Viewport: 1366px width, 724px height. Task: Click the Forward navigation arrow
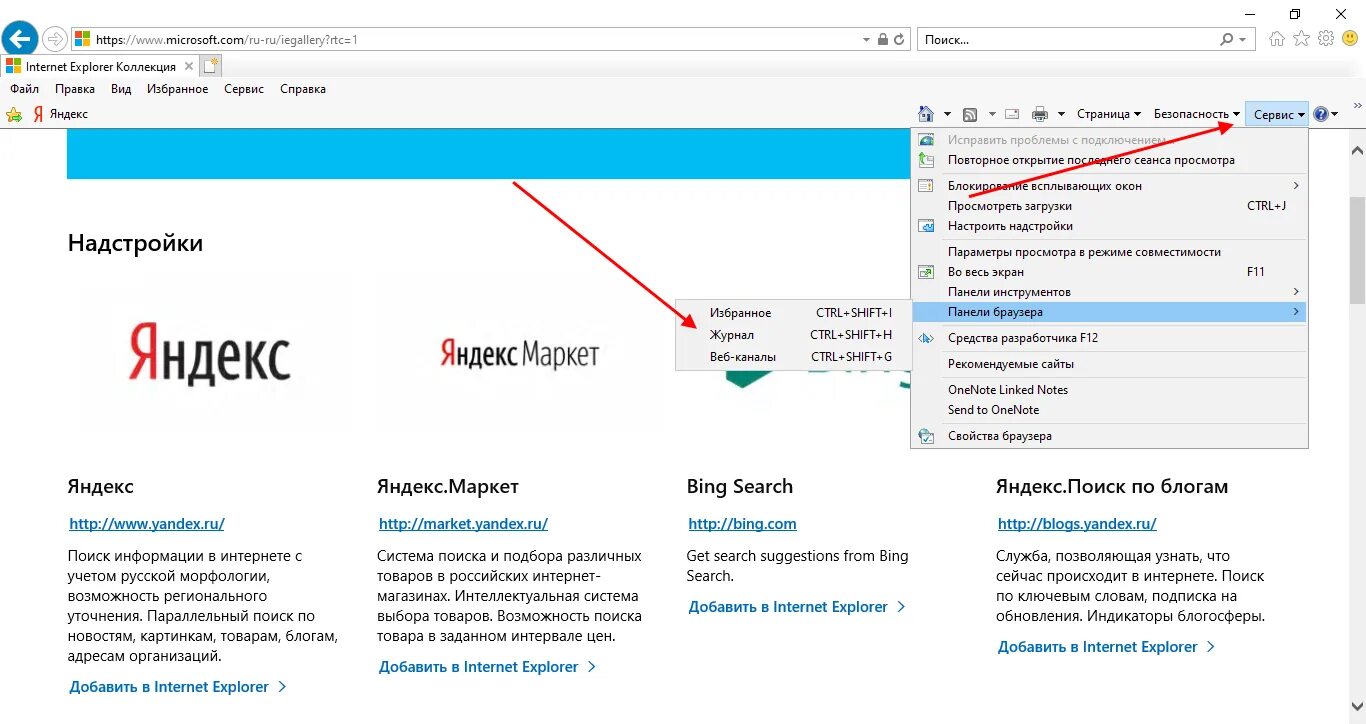(x=54, y=39)
